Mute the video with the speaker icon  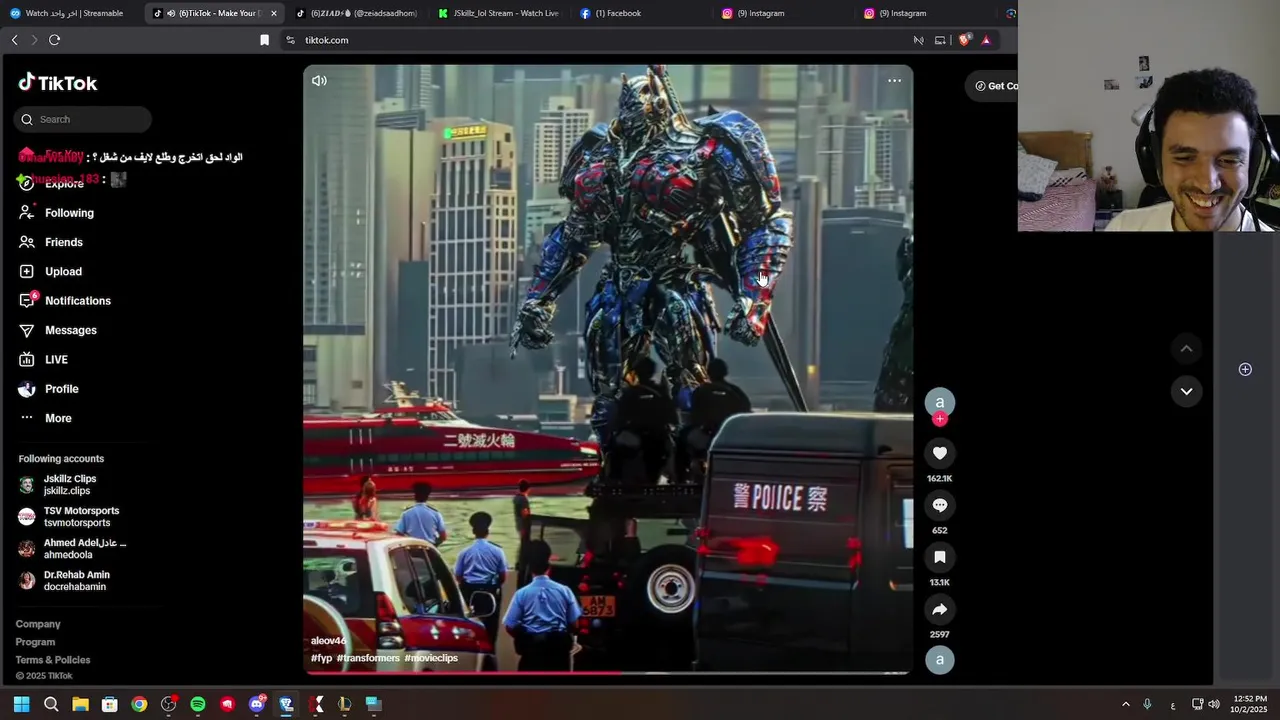(319, 81)
